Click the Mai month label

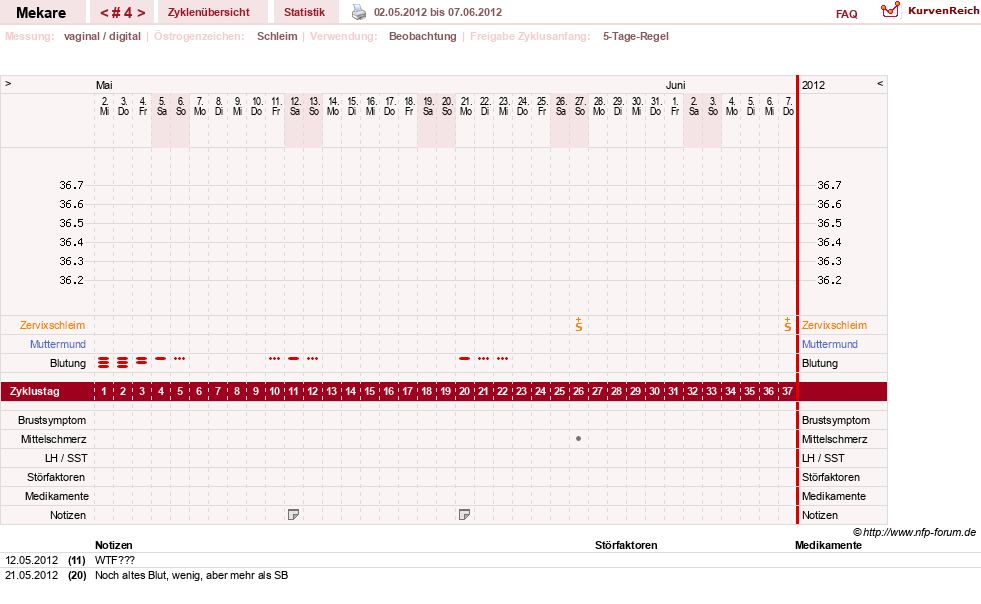pyautogui.click(x=104, y=85)
